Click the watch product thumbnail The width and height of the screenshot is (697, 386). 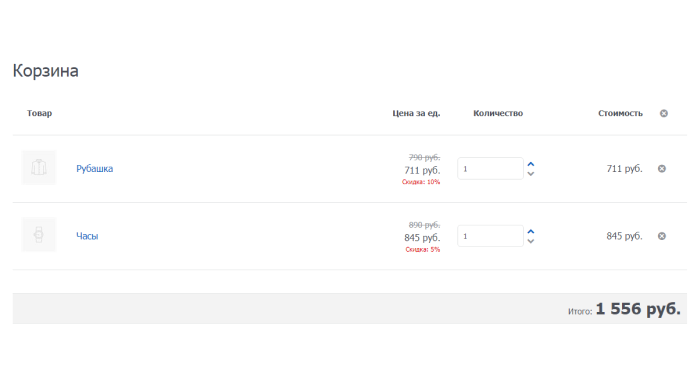coord(39,235)
